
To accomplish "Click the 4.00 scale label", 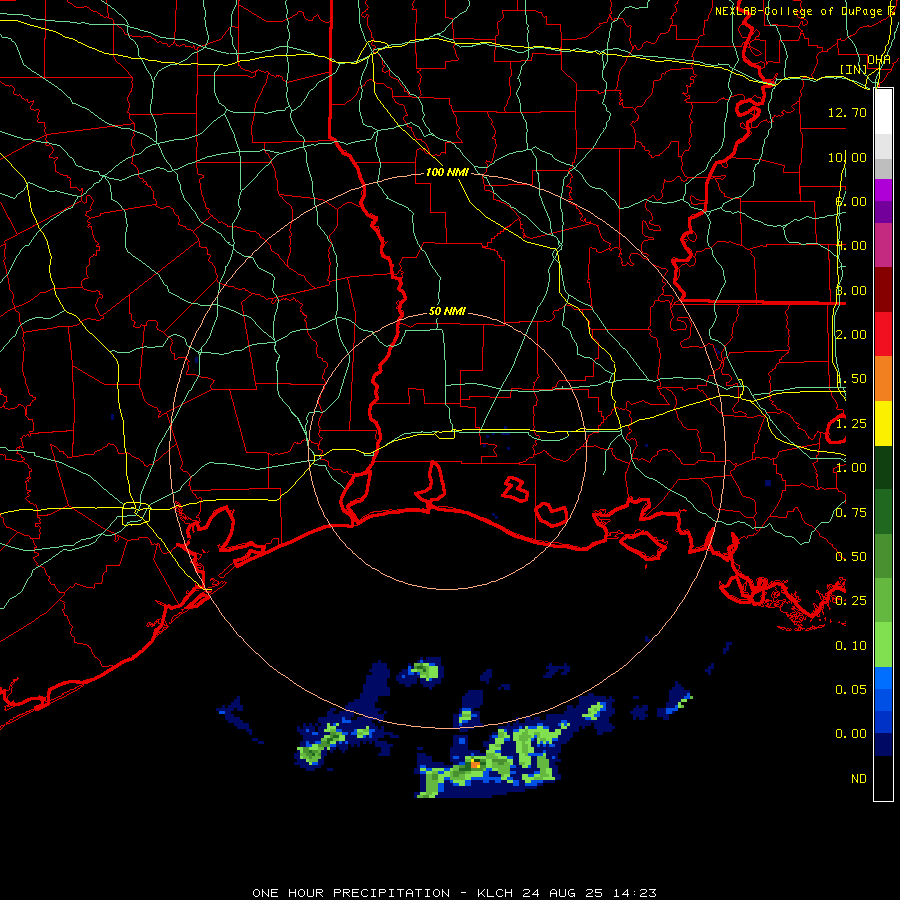I will pos(851,246).
